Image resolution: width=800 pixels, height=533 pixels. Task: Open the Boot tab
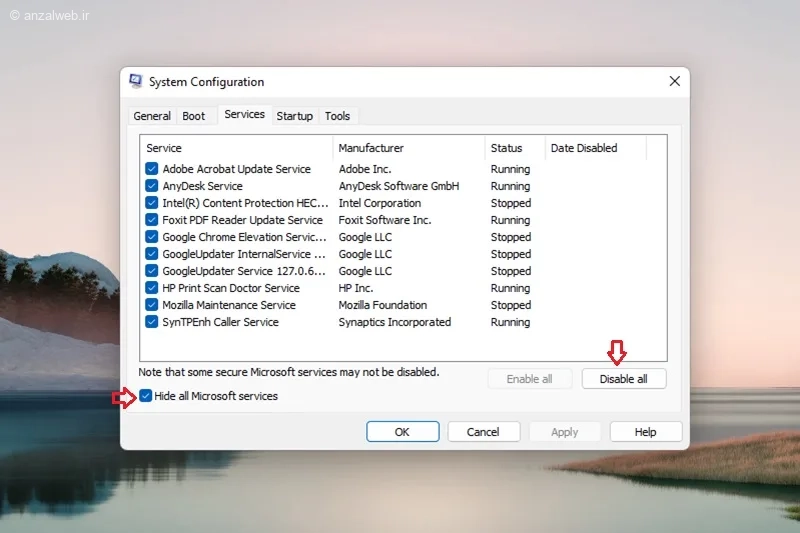tap(194, 116)
